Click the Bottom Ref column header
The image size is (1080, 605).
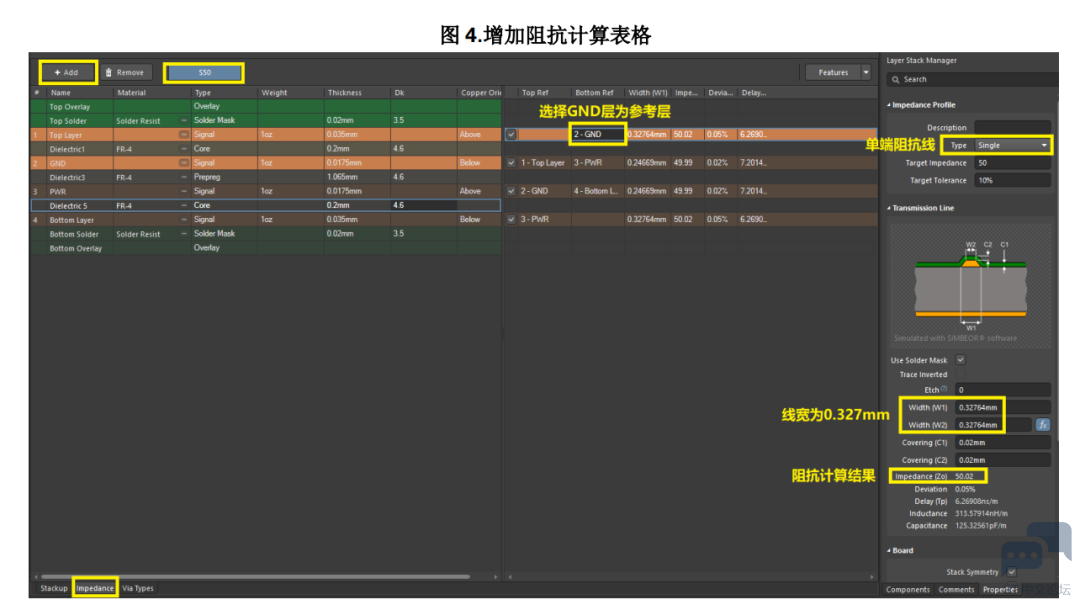tap(596, 92)
